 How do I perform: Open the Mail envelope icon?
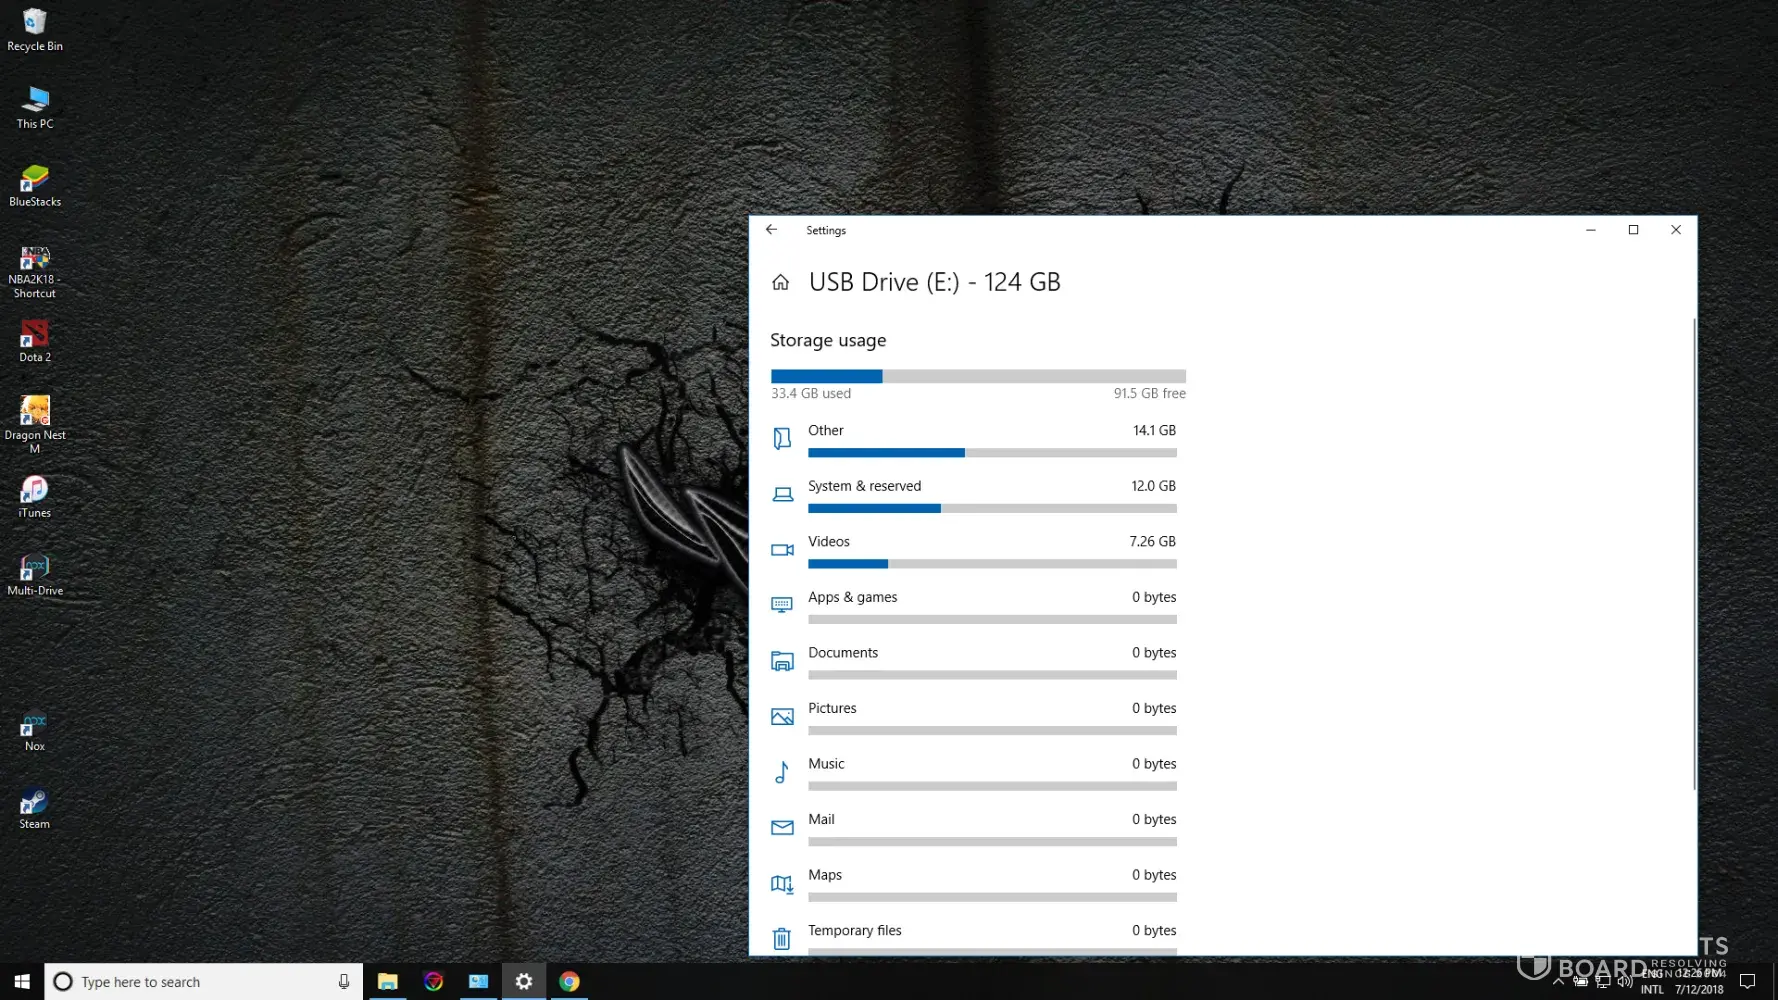click(782, 828)
